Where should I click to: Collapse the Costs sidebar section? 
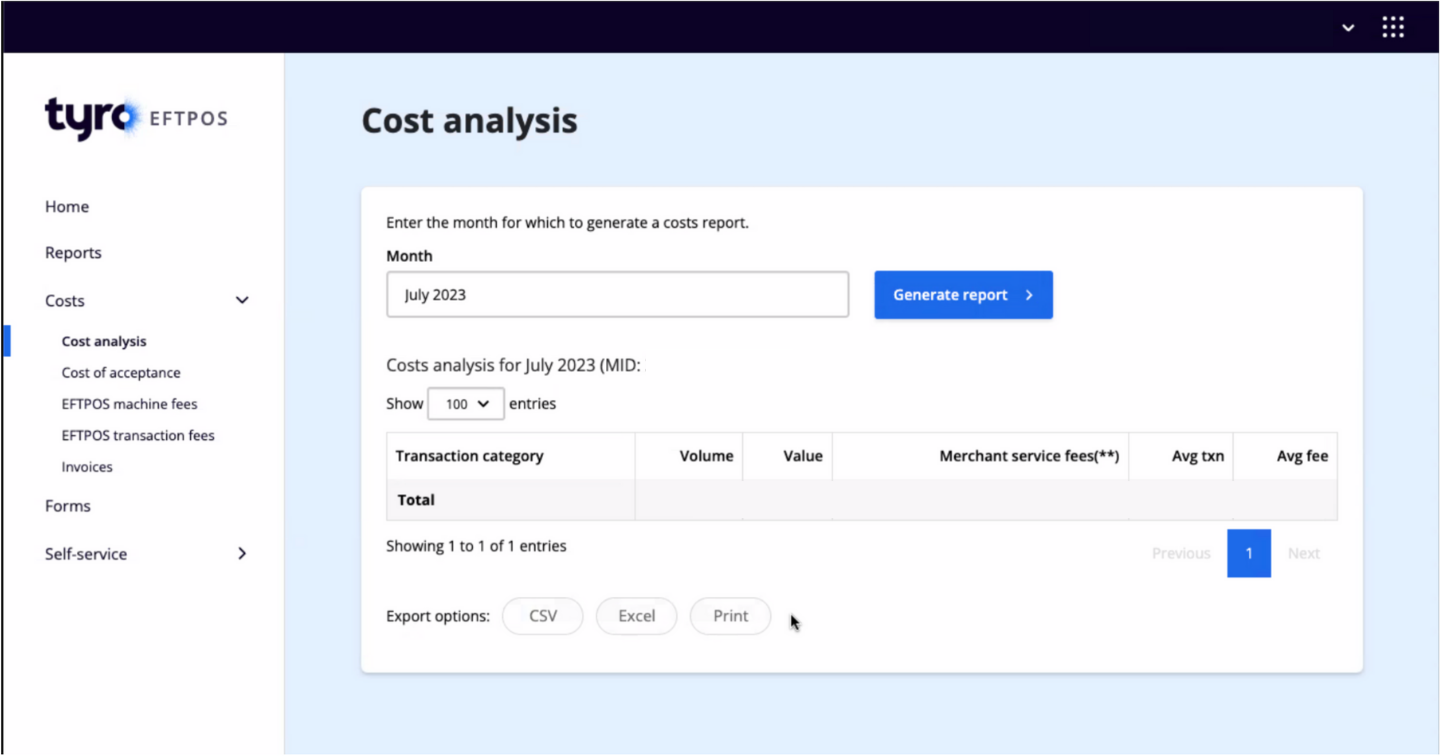(242, 301)
